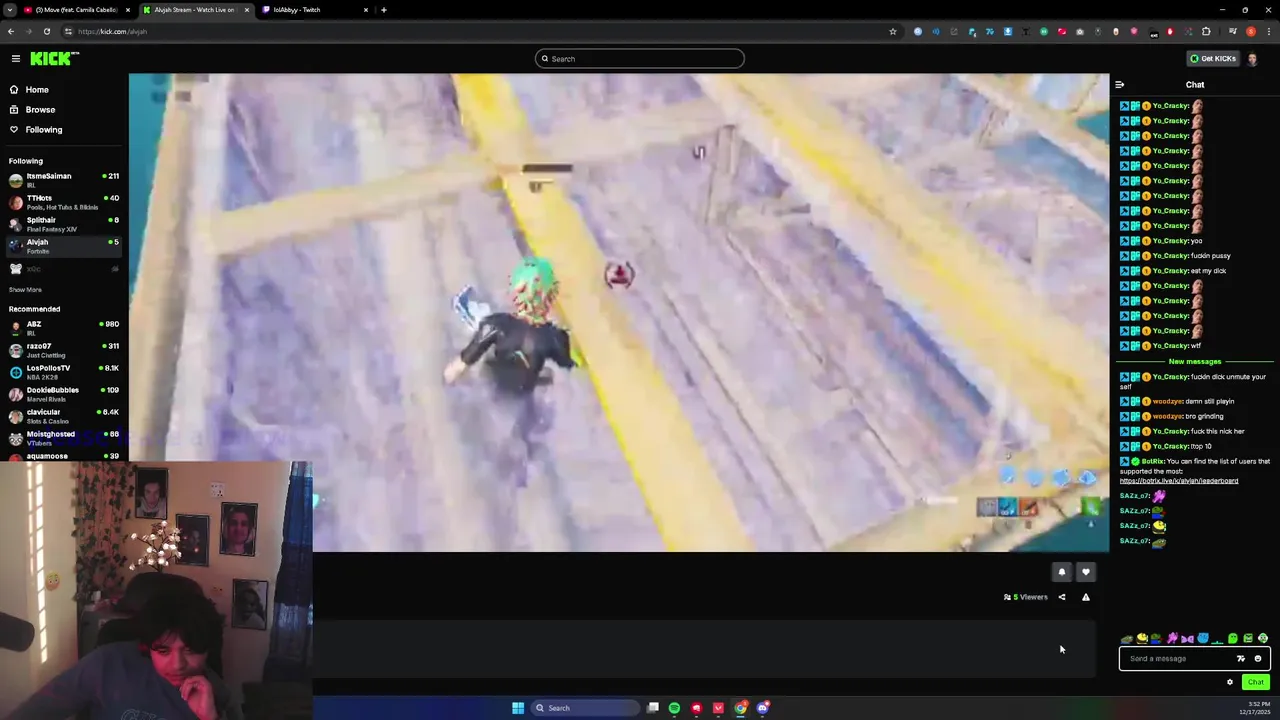This screenshot has width=1280, height=720.
Task: Open ABZ recommended channel
Action: tap(64, 328)
